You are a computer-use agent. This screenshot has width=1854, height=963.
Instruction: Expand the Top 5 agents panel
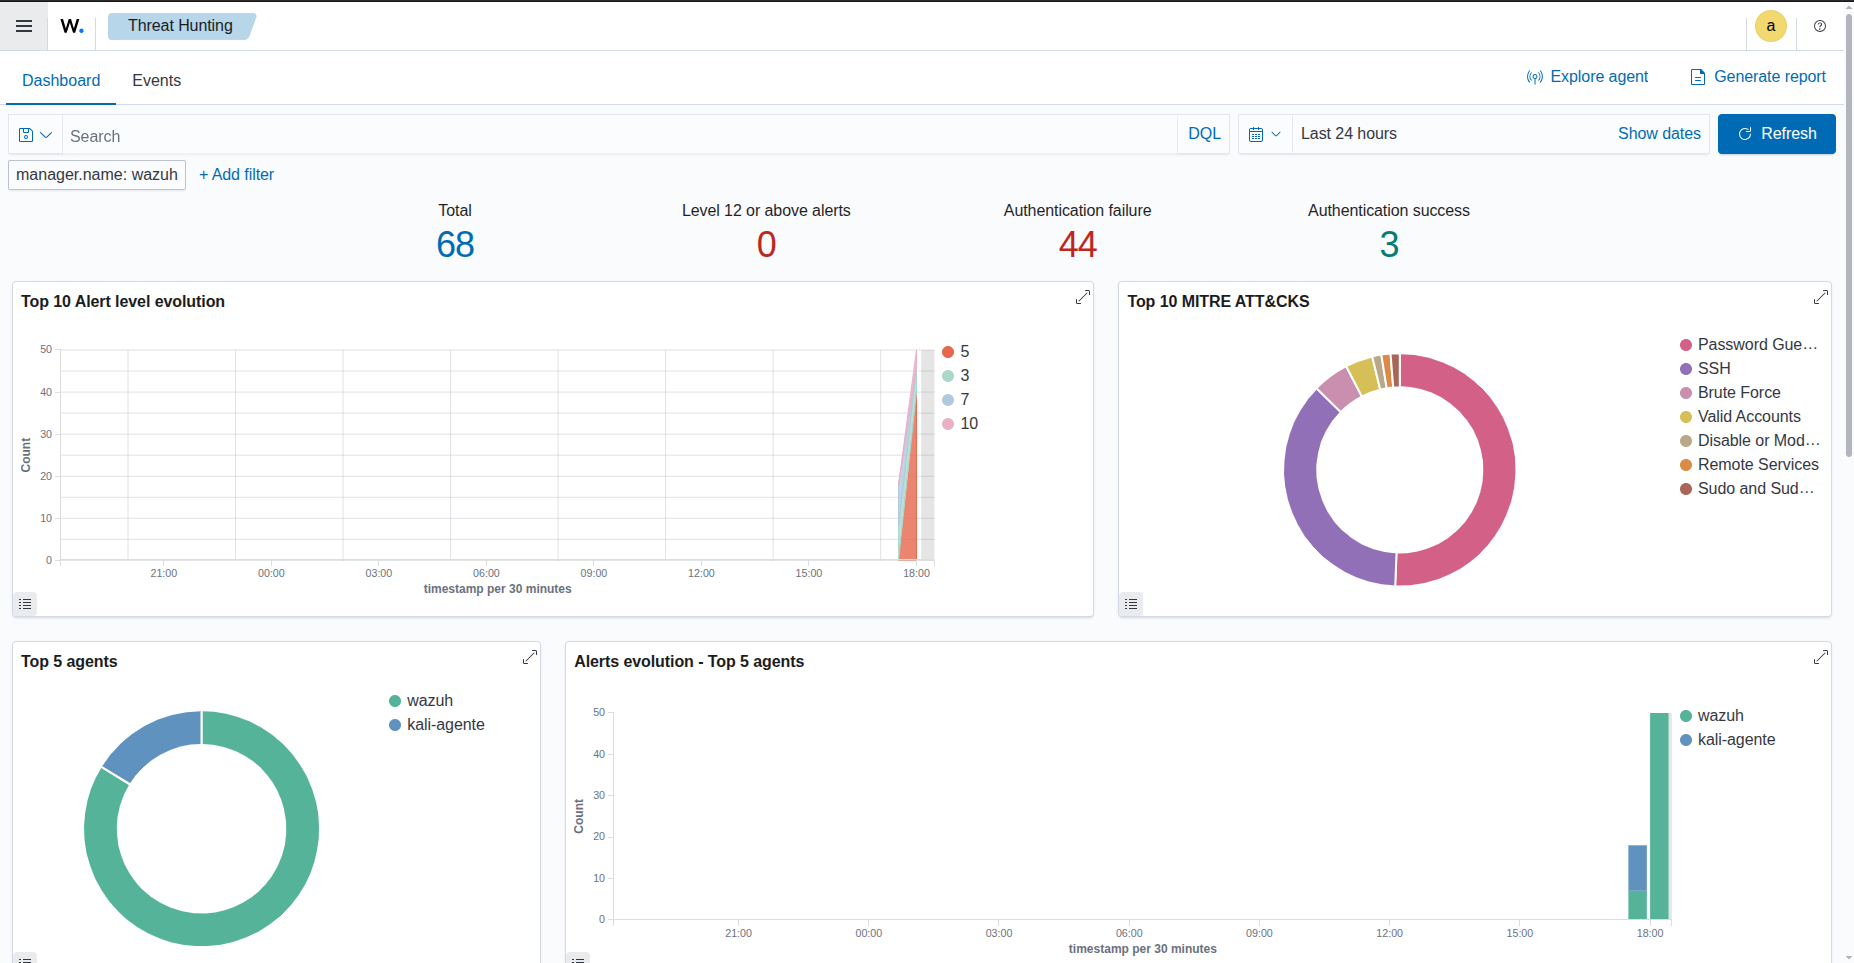[530, 657]
